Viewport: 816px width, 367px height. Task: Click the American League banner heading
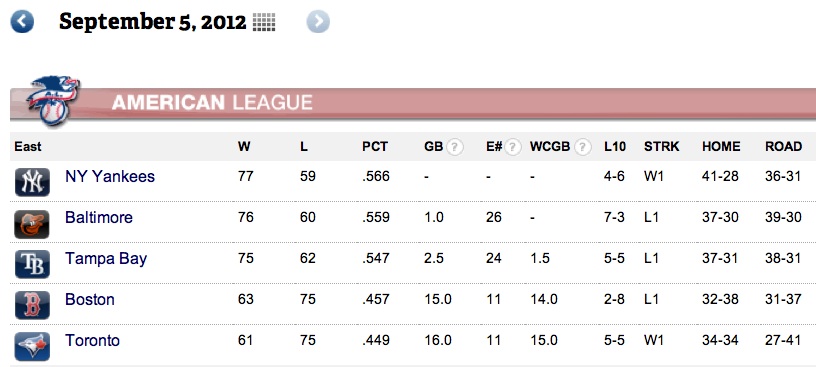[212, 103]
